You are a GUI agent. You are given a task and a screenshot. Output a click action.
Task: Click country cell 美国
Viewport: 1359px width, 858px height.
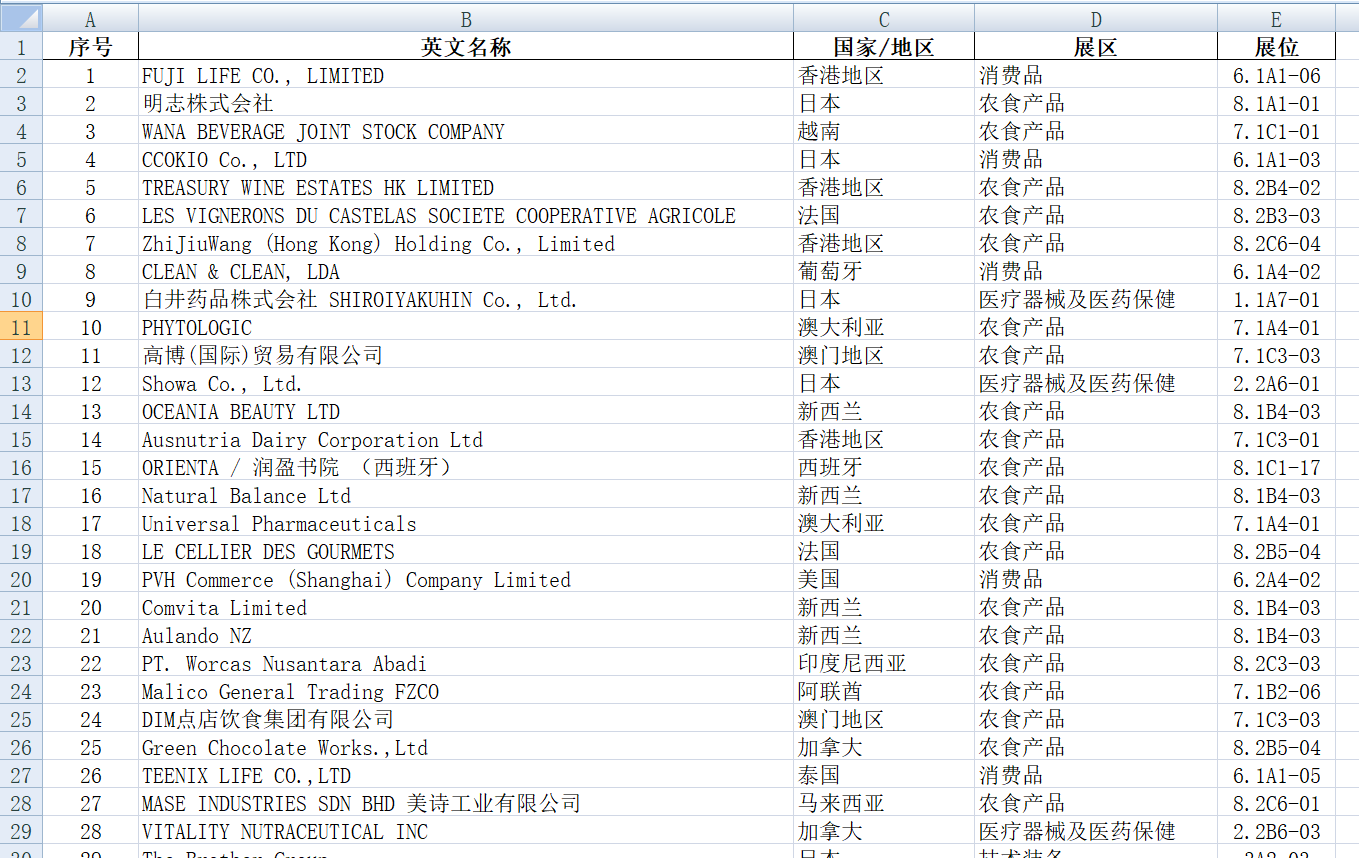pyautogui.click(x=884, y=579)
